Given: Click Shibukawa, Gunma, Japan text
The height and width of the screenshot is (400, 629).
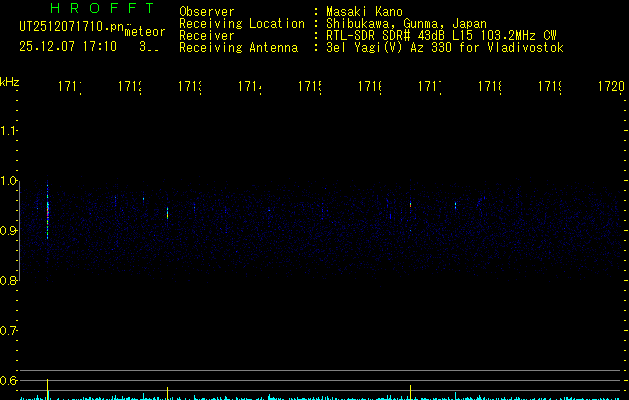Looking at the screenshot, I should (x=406, y=24).
